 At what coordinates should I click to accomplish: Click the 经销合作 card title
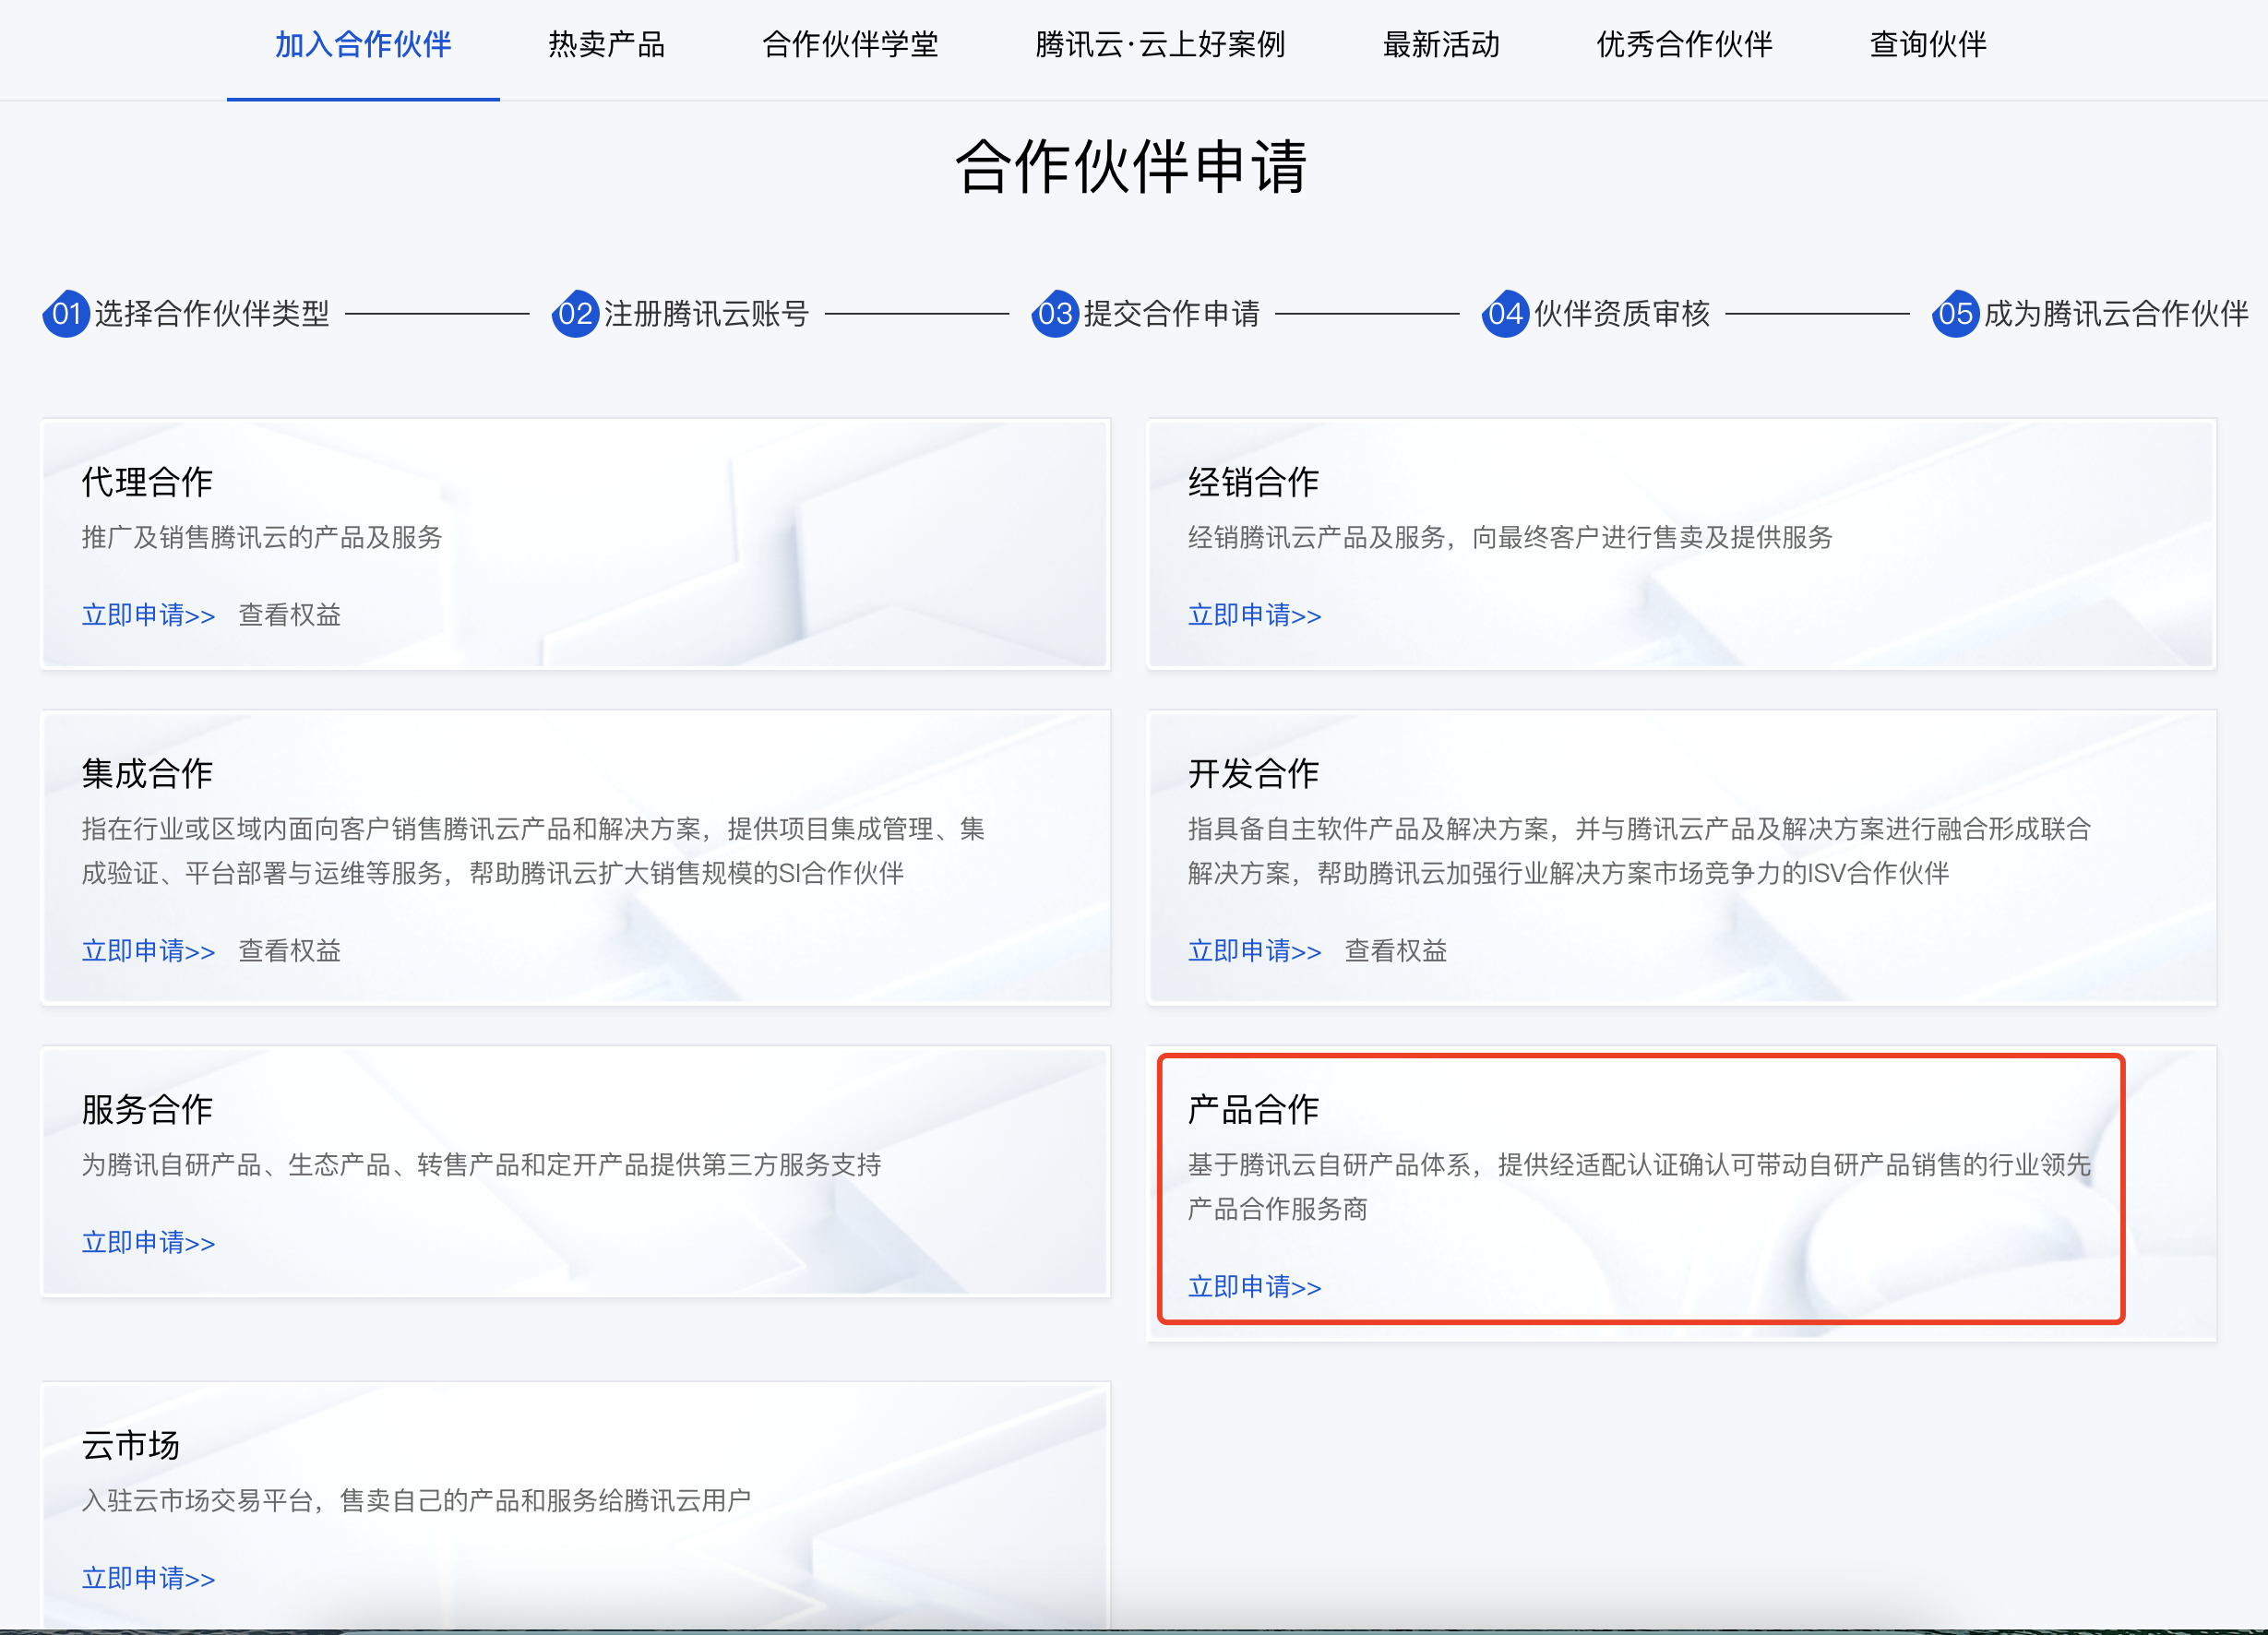1253,482
